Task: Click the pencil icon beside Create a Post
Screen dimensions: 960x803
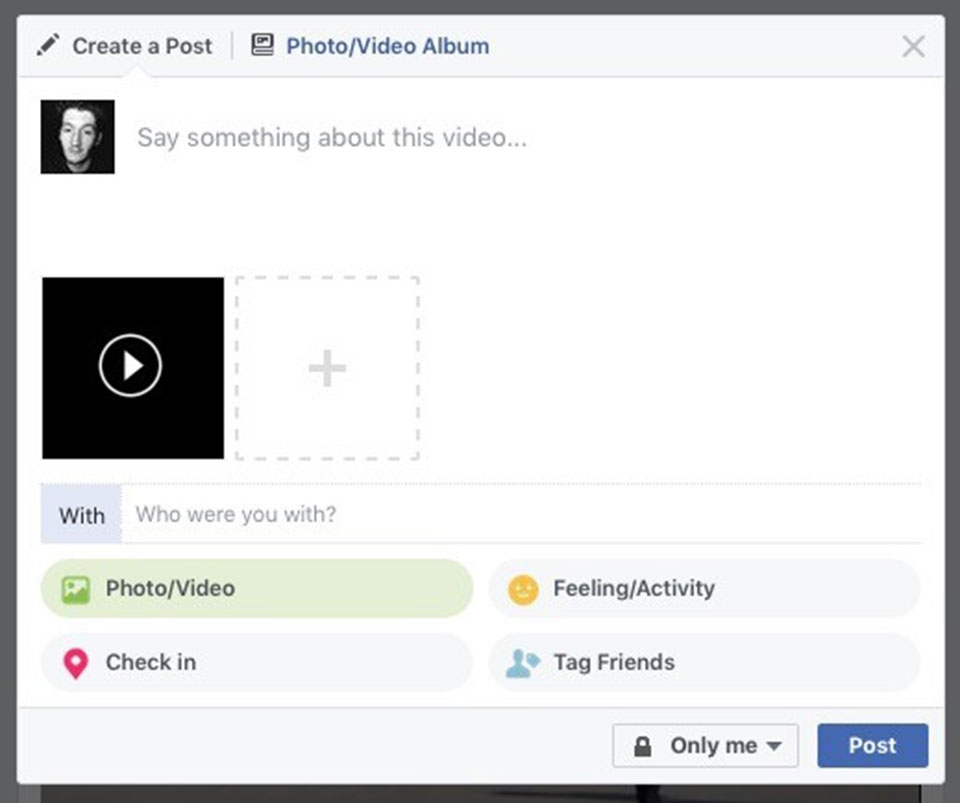Action: tap(47, 44)
